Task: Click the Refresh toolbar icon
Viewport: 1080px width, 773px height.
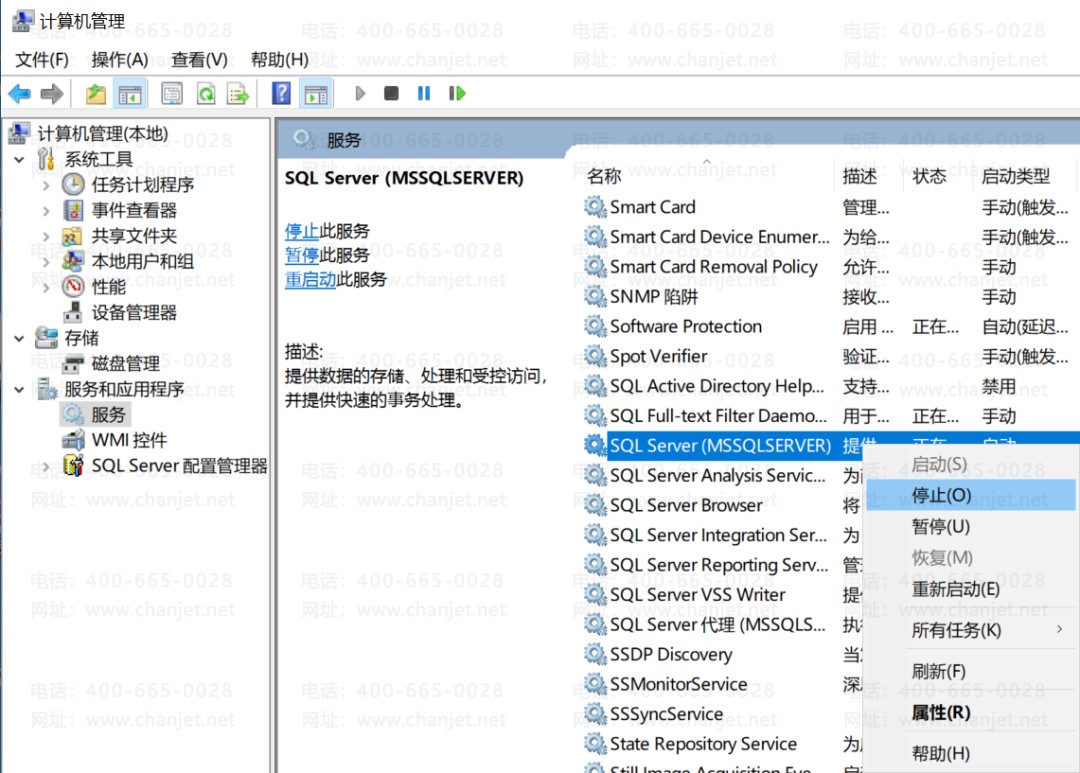Action: pos(205,93)
